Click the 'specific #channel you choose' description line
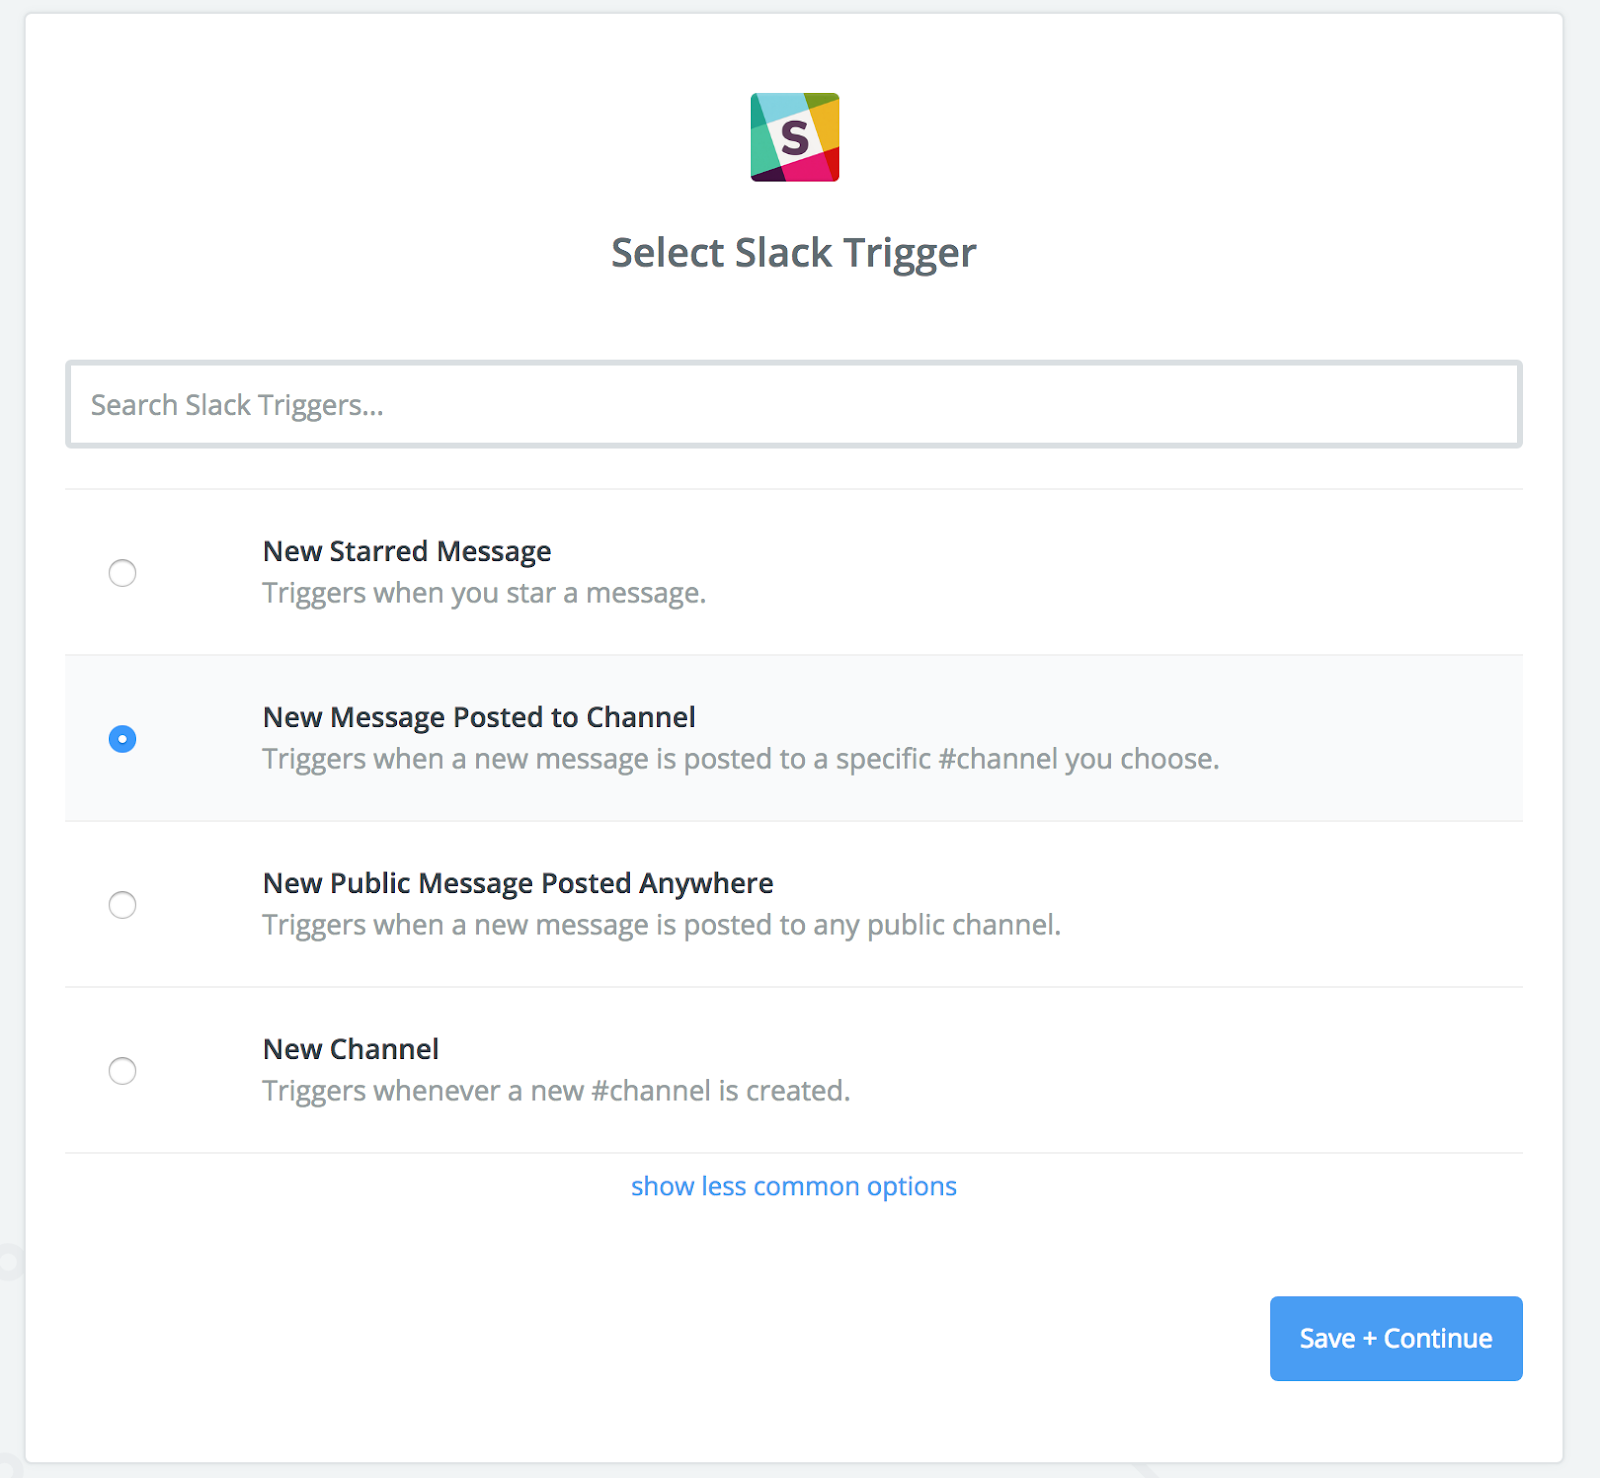The height and width of the screenshot is (1478, 1600). click(741, 759)
